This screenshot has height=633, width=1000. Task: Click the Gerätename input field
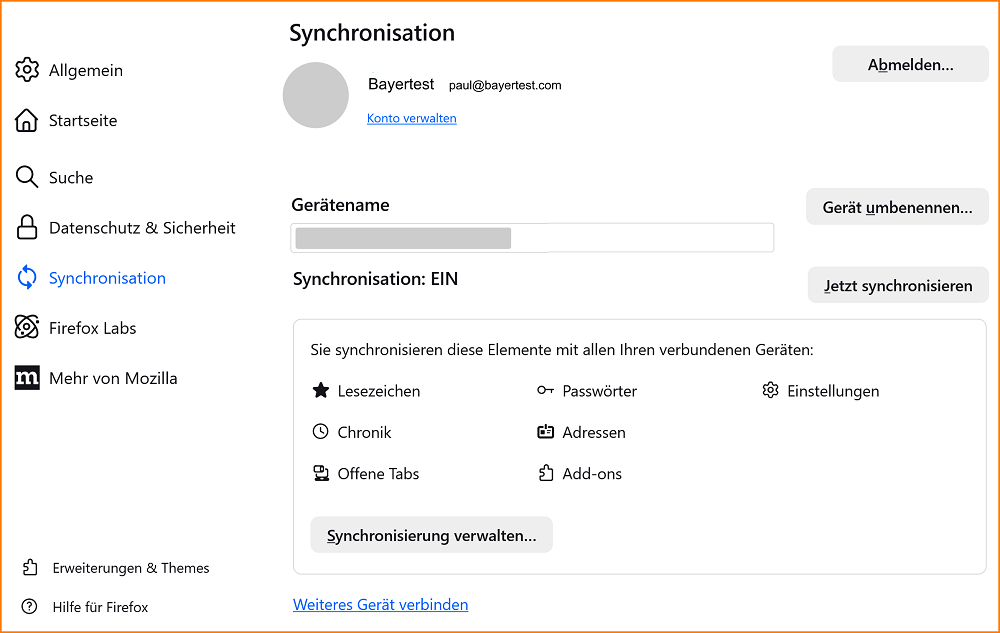tap(530, 238)
